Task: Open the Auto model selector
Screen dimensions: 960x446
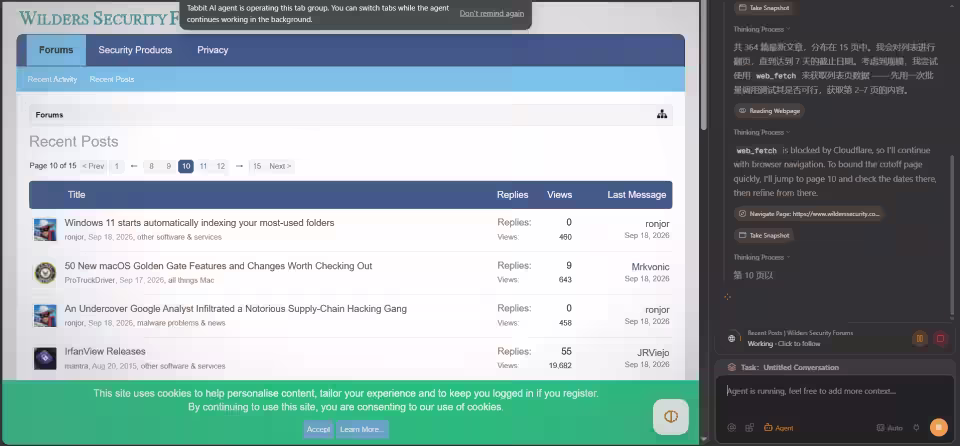Action: tap(889, 428)
